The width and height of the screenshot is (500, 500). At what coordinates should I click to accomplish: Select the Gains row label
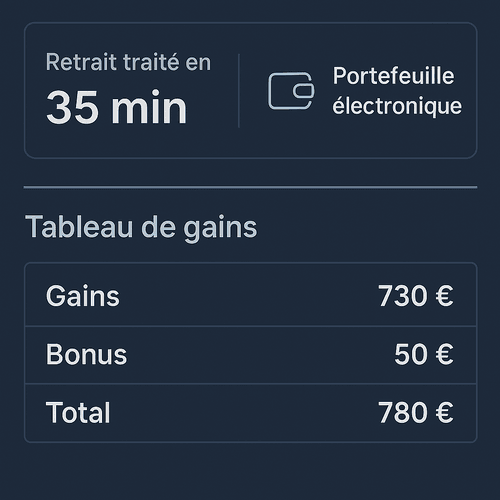(83, 296)
